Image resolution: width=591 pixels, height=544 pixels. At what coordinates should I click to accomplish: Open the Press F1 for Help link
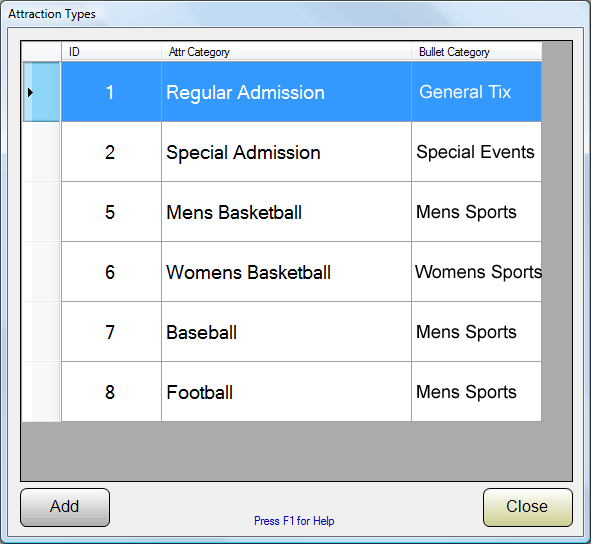point(294,521)
